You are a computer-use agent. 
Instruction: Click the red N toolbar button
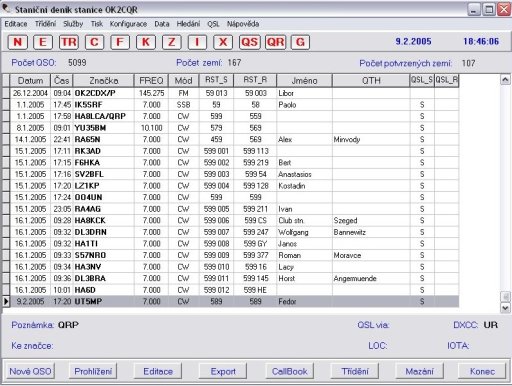tap(17, 42)
